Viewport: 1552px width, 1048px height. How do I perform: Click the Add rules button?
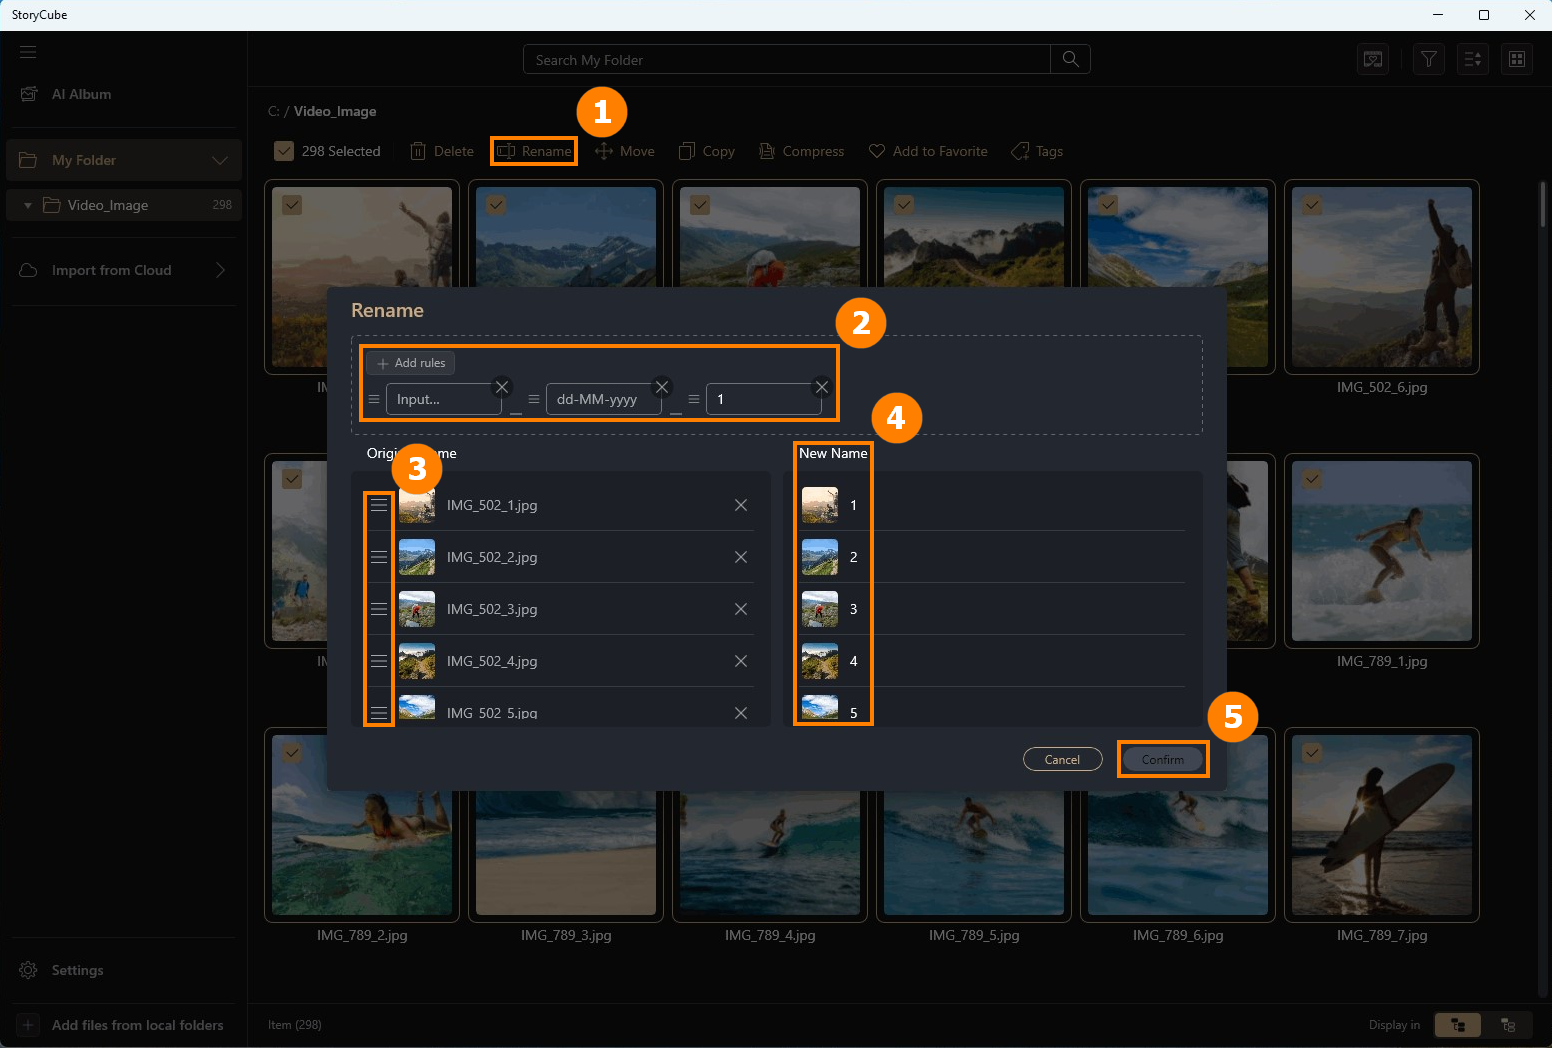pos(411,363)
